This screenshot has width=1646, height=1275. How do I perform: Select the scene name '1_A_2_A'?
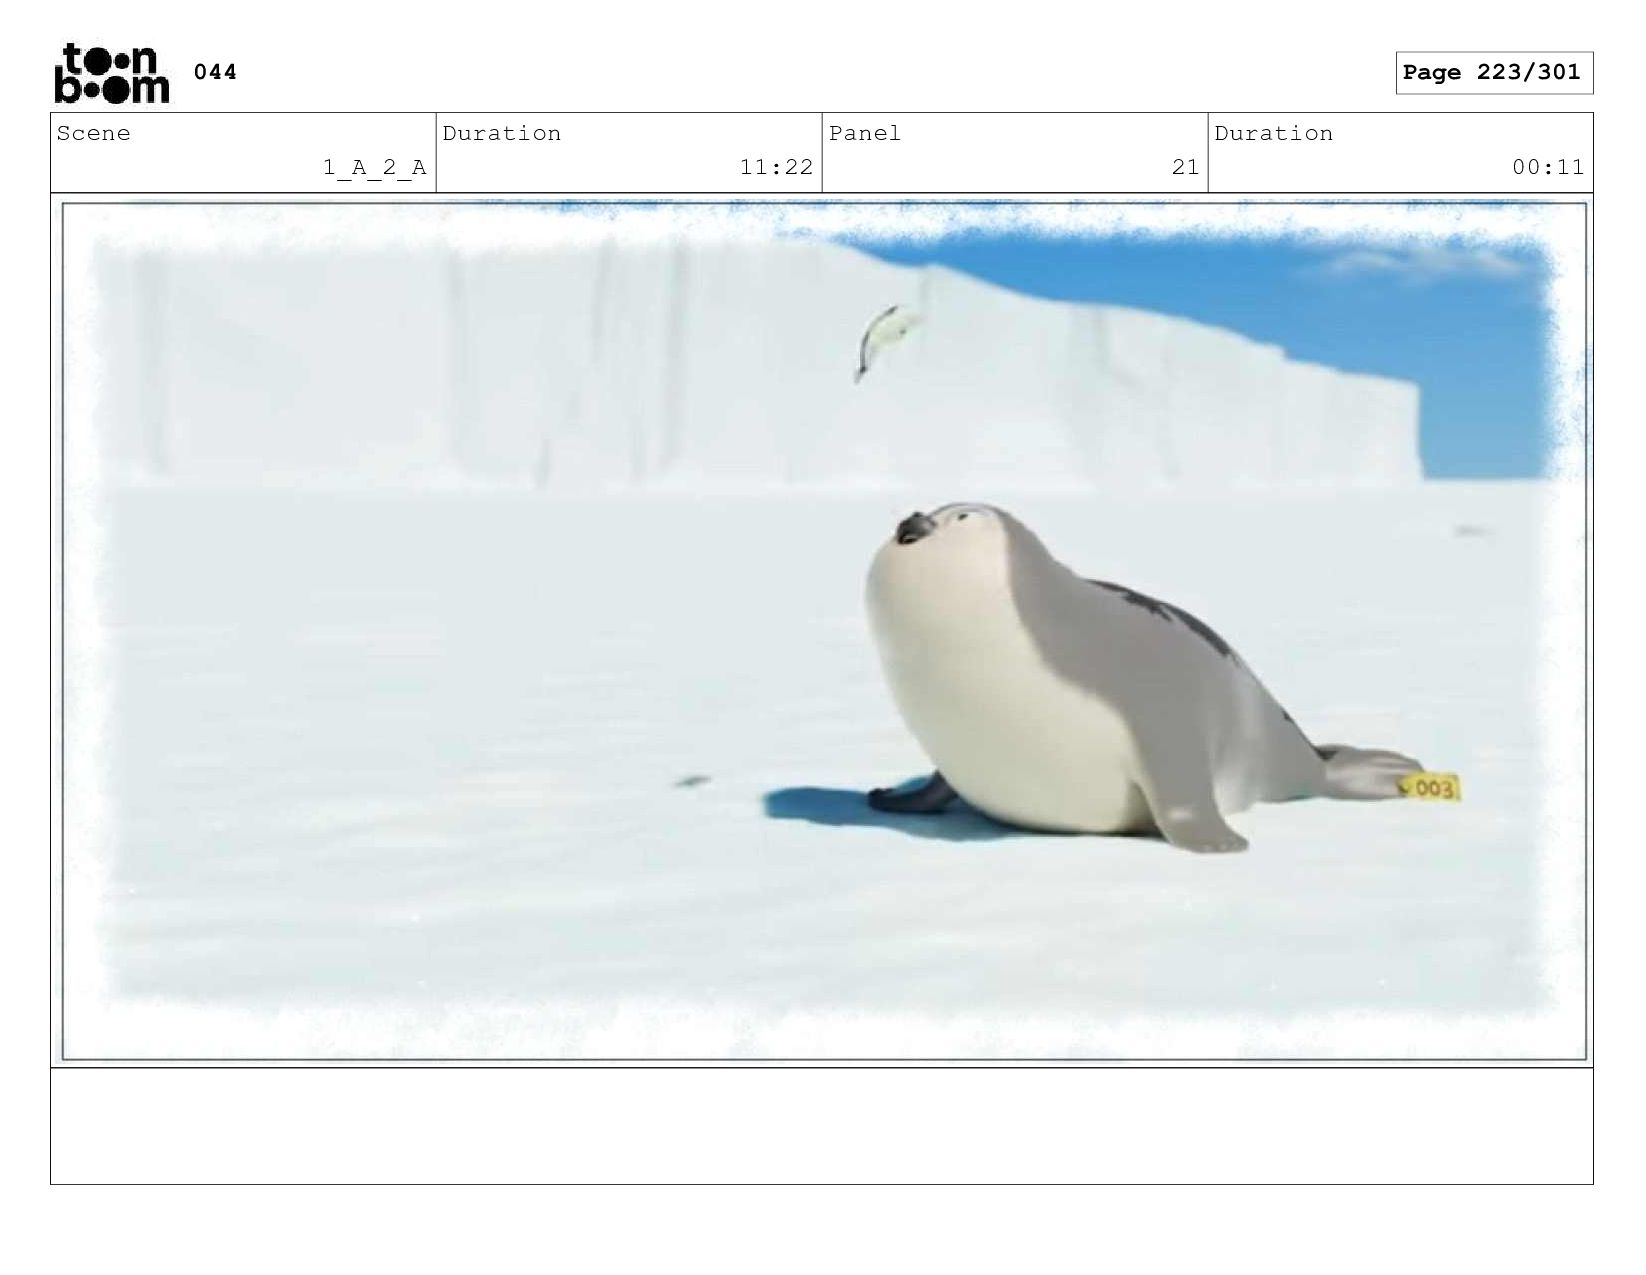tap(375, 168)
